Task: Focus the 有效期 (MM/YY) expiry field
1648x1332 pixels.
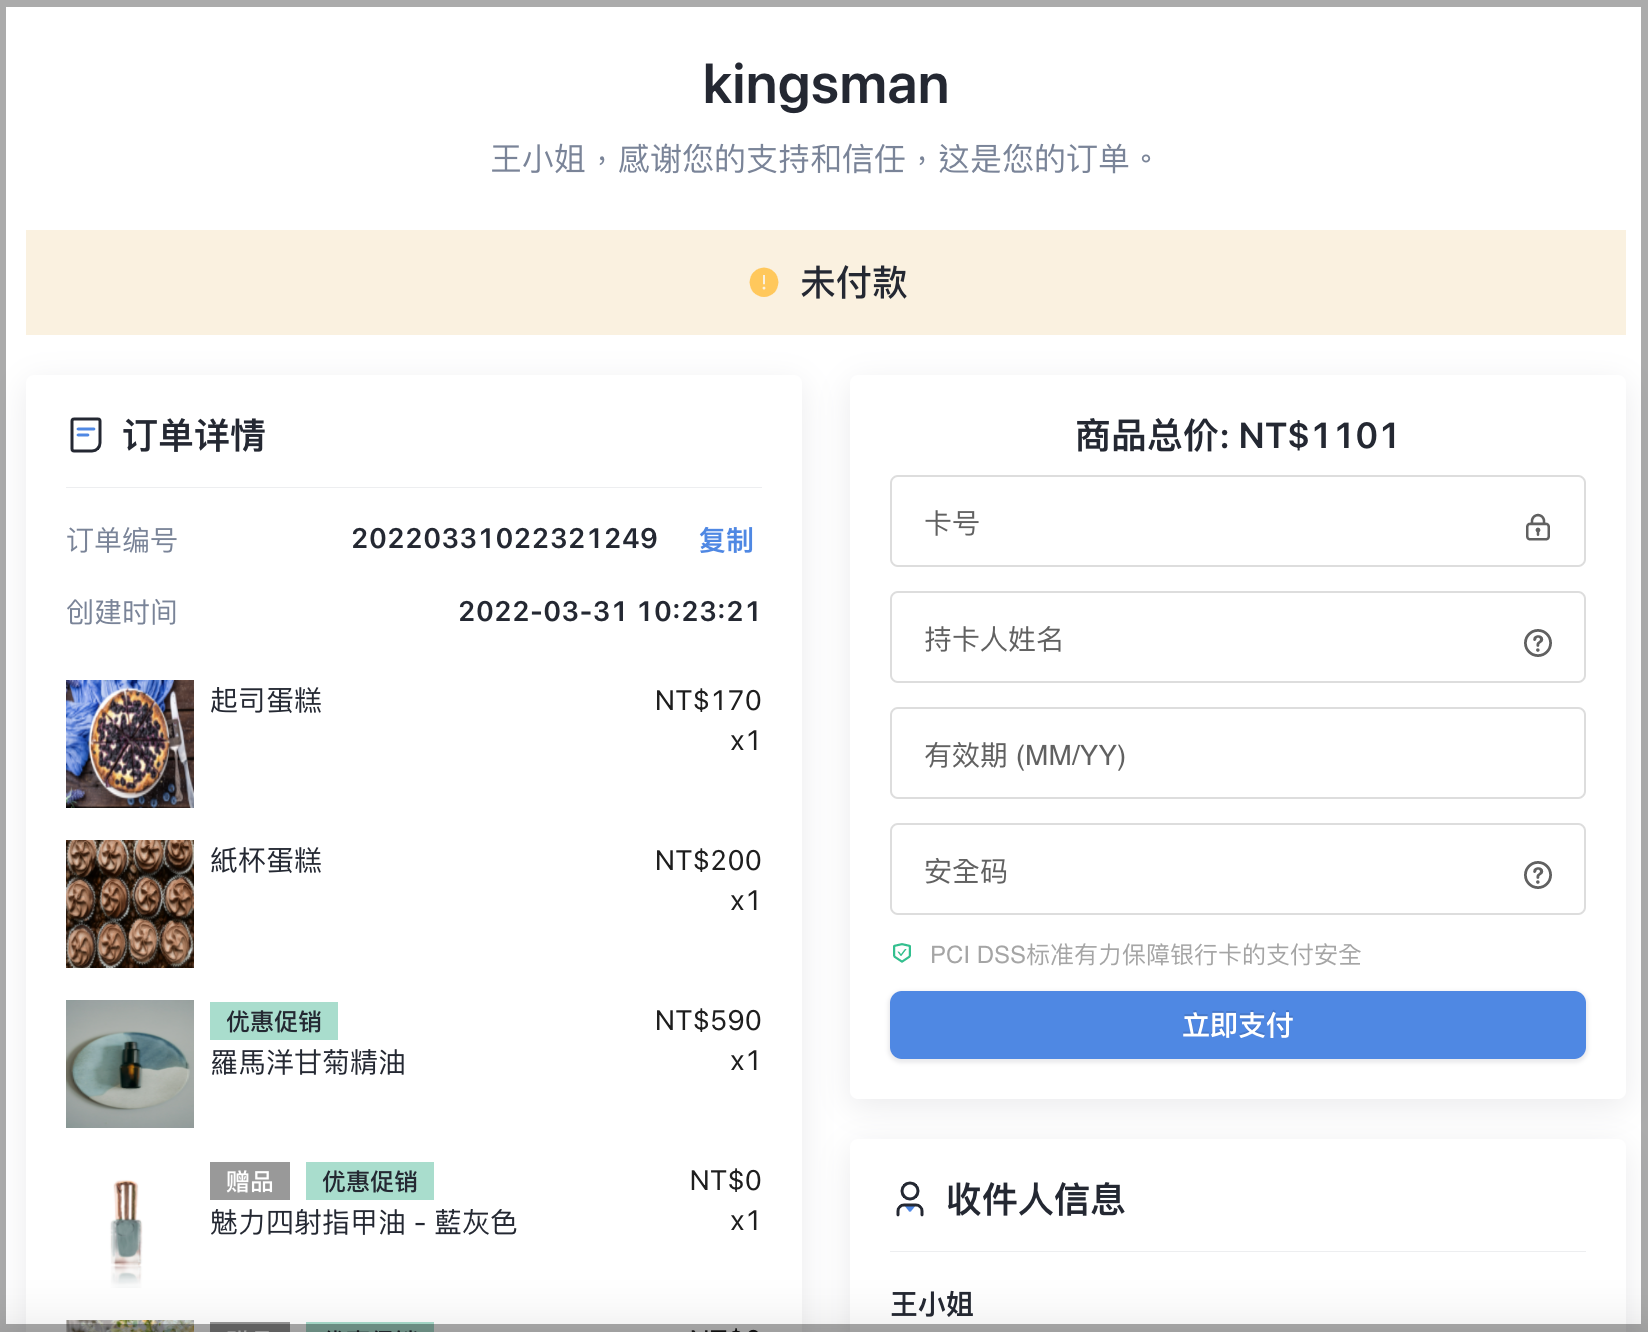Action: pos(1237,753)
